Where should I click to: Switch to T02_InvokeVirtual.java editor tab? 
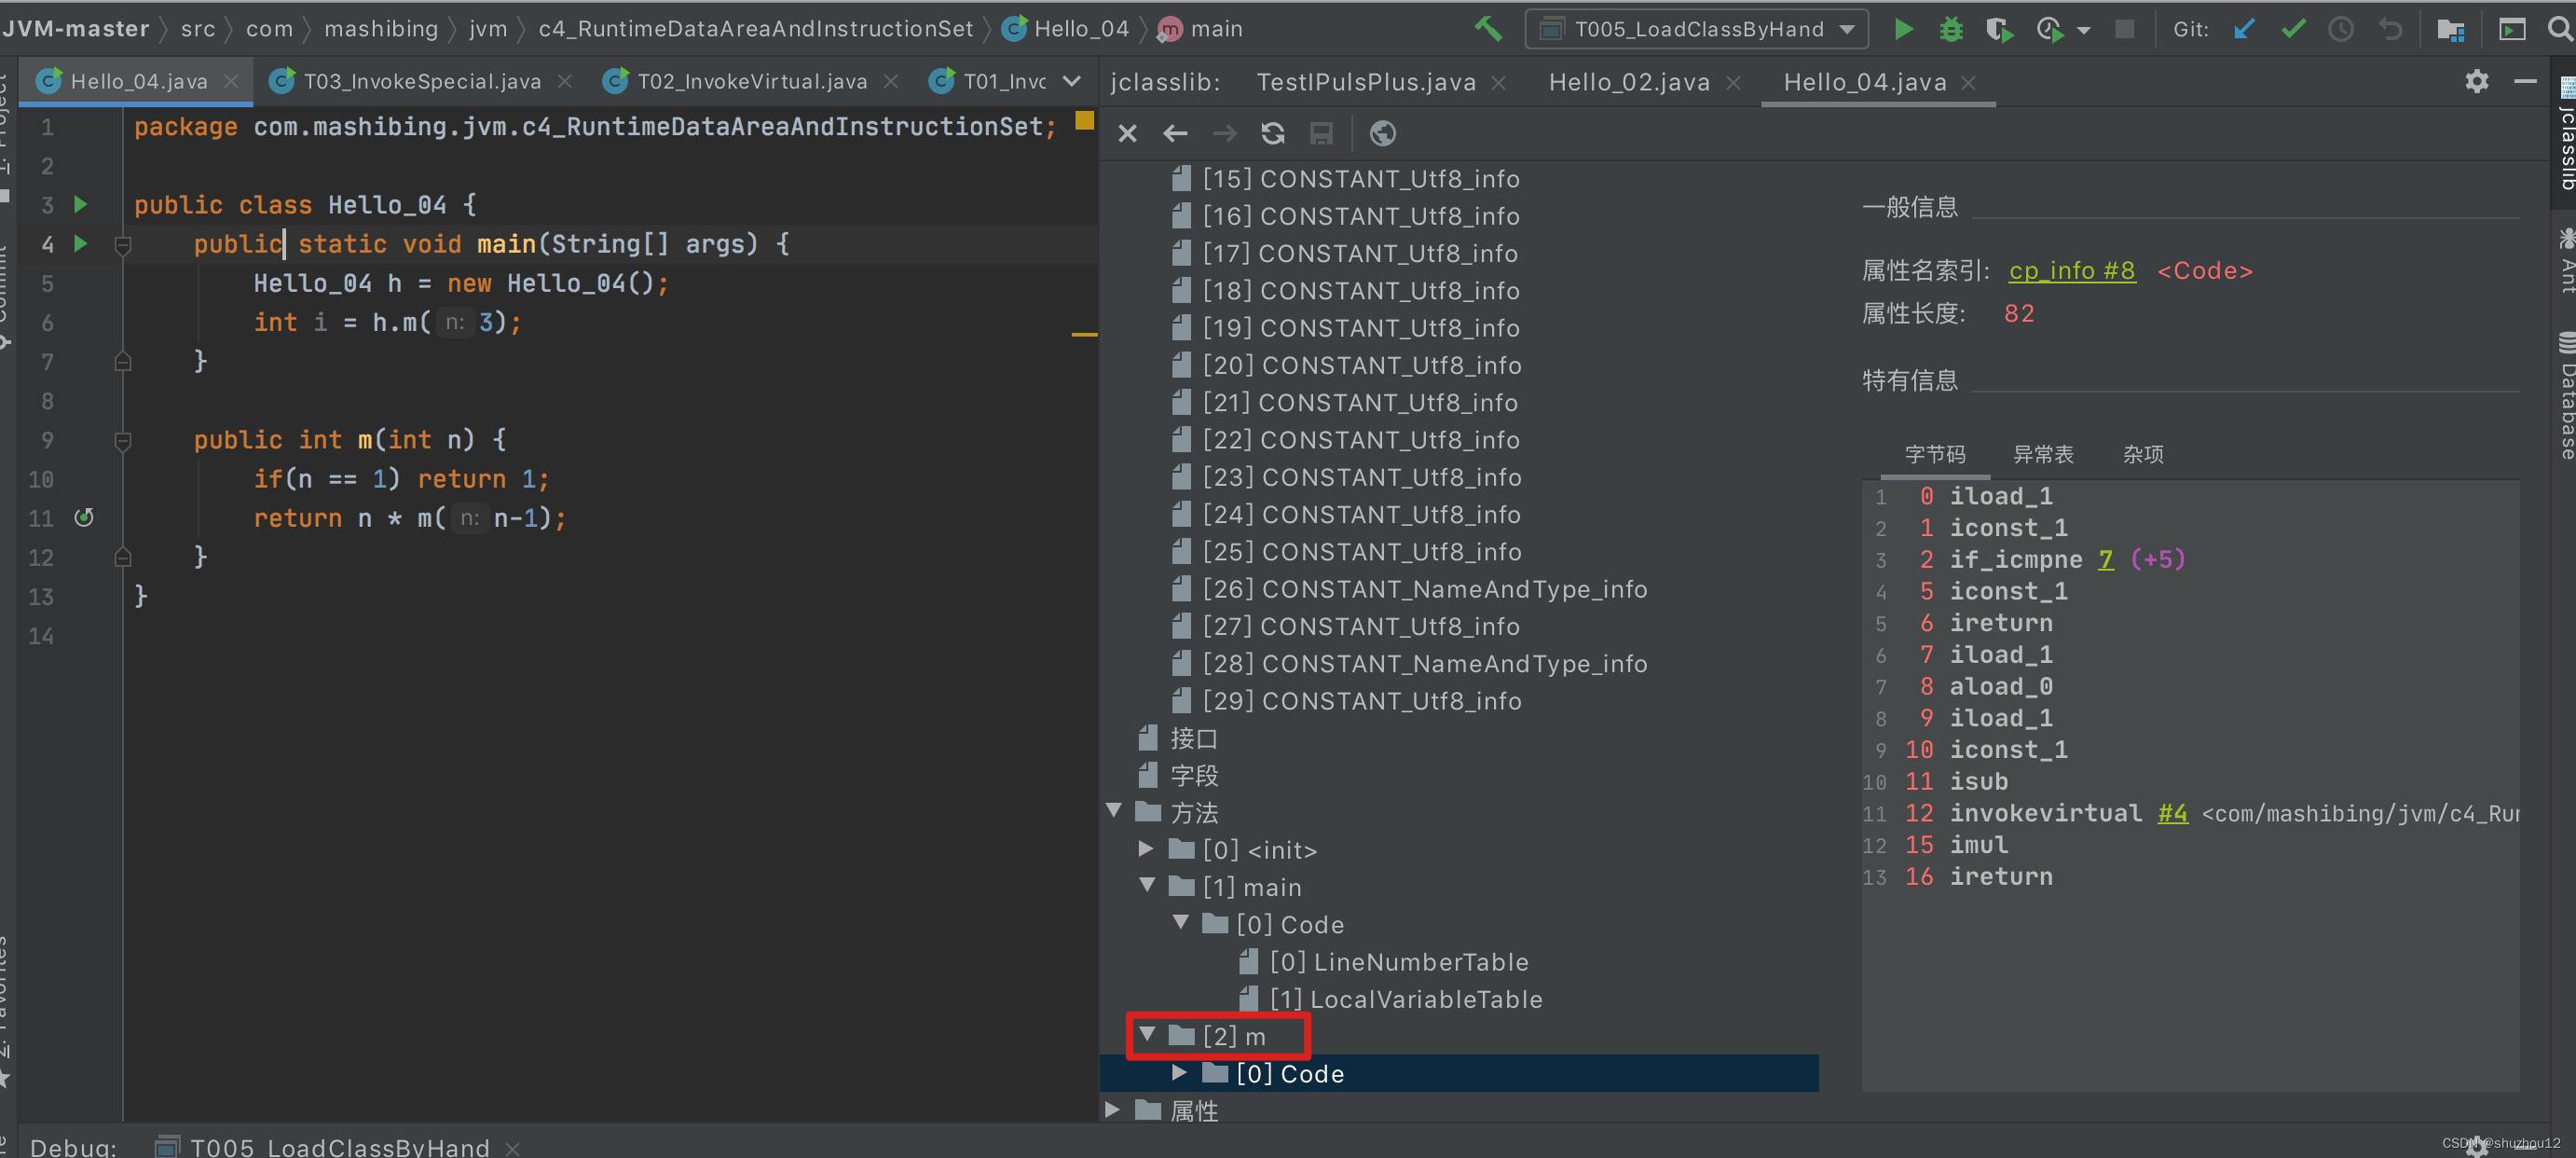pyautogui.click(x=751, y=81)
